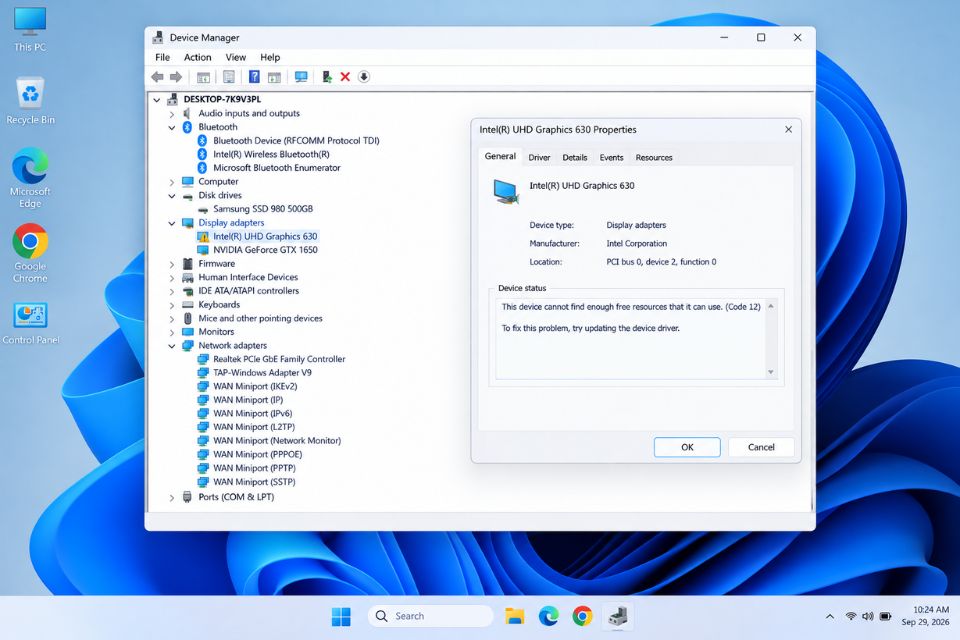Viewport: 960px width, 640px height.
Task: Show or hide the console tree toolbar icon
Action: (x=203, y=77)
